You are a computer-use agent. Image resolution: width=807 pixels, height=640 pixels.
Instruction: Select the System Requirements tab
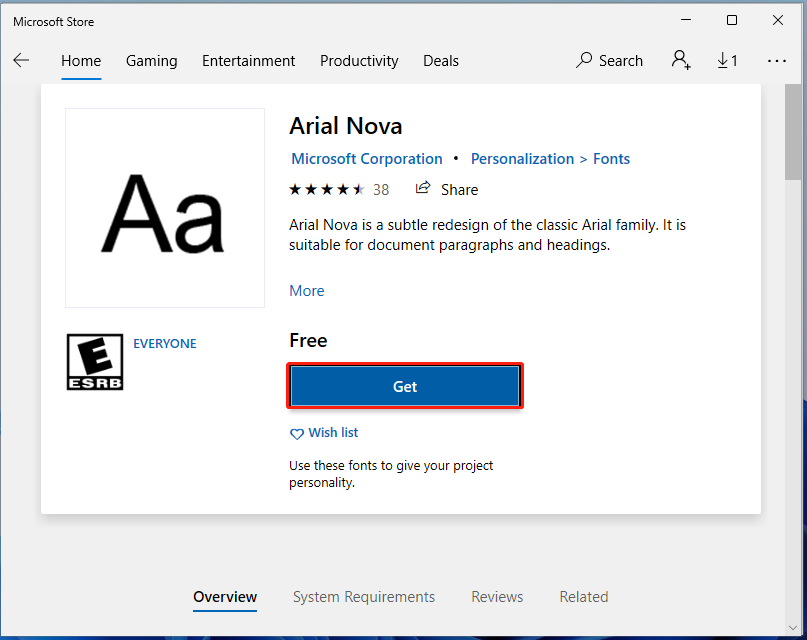click(x=364, y=597)
